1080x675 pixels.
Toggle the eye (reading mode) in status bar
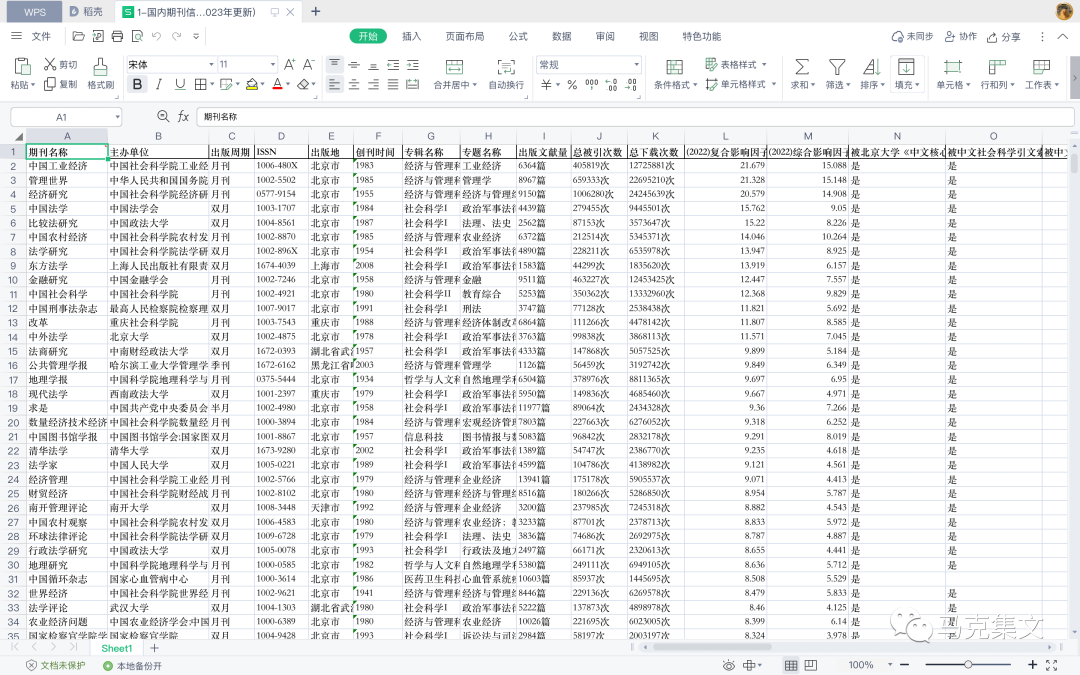pyautogui.click(x=729, y=663)
